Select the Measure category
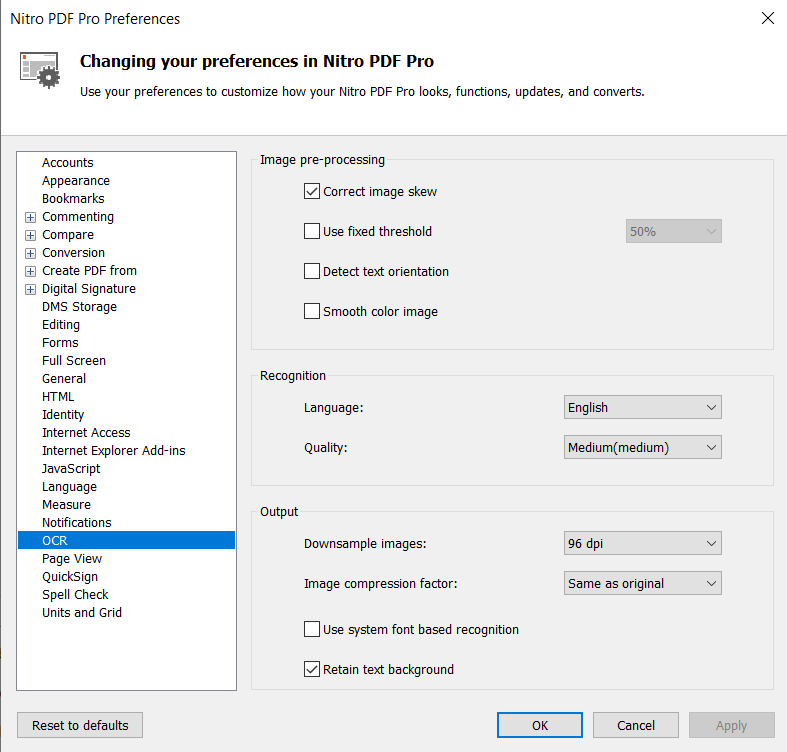The height and width of the screenshot is (752, 787). pyautogui.click(x=66, y=505)
